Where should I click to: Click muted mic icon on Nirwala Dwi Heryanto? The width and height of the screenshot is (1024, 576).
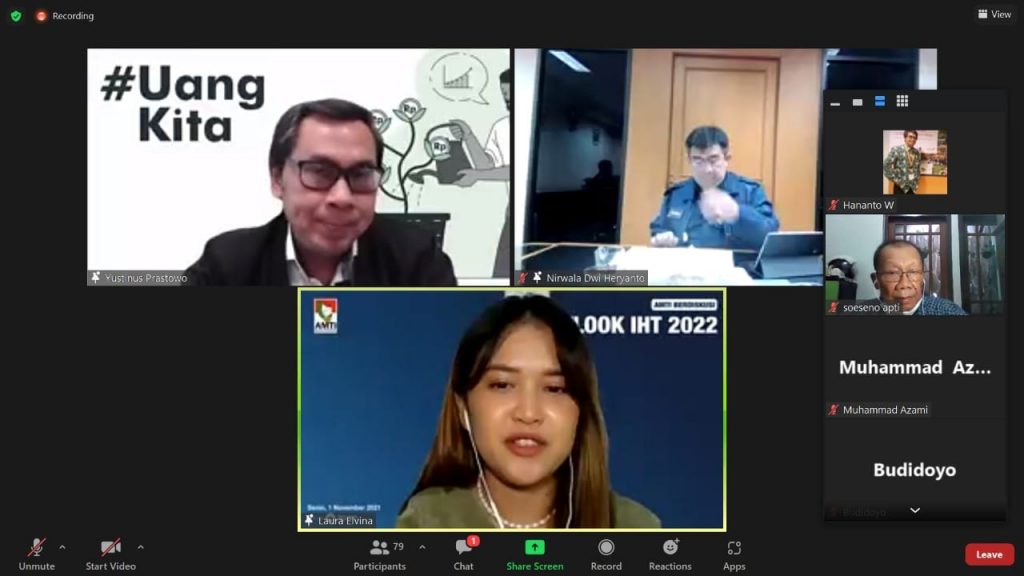(523, 278)
